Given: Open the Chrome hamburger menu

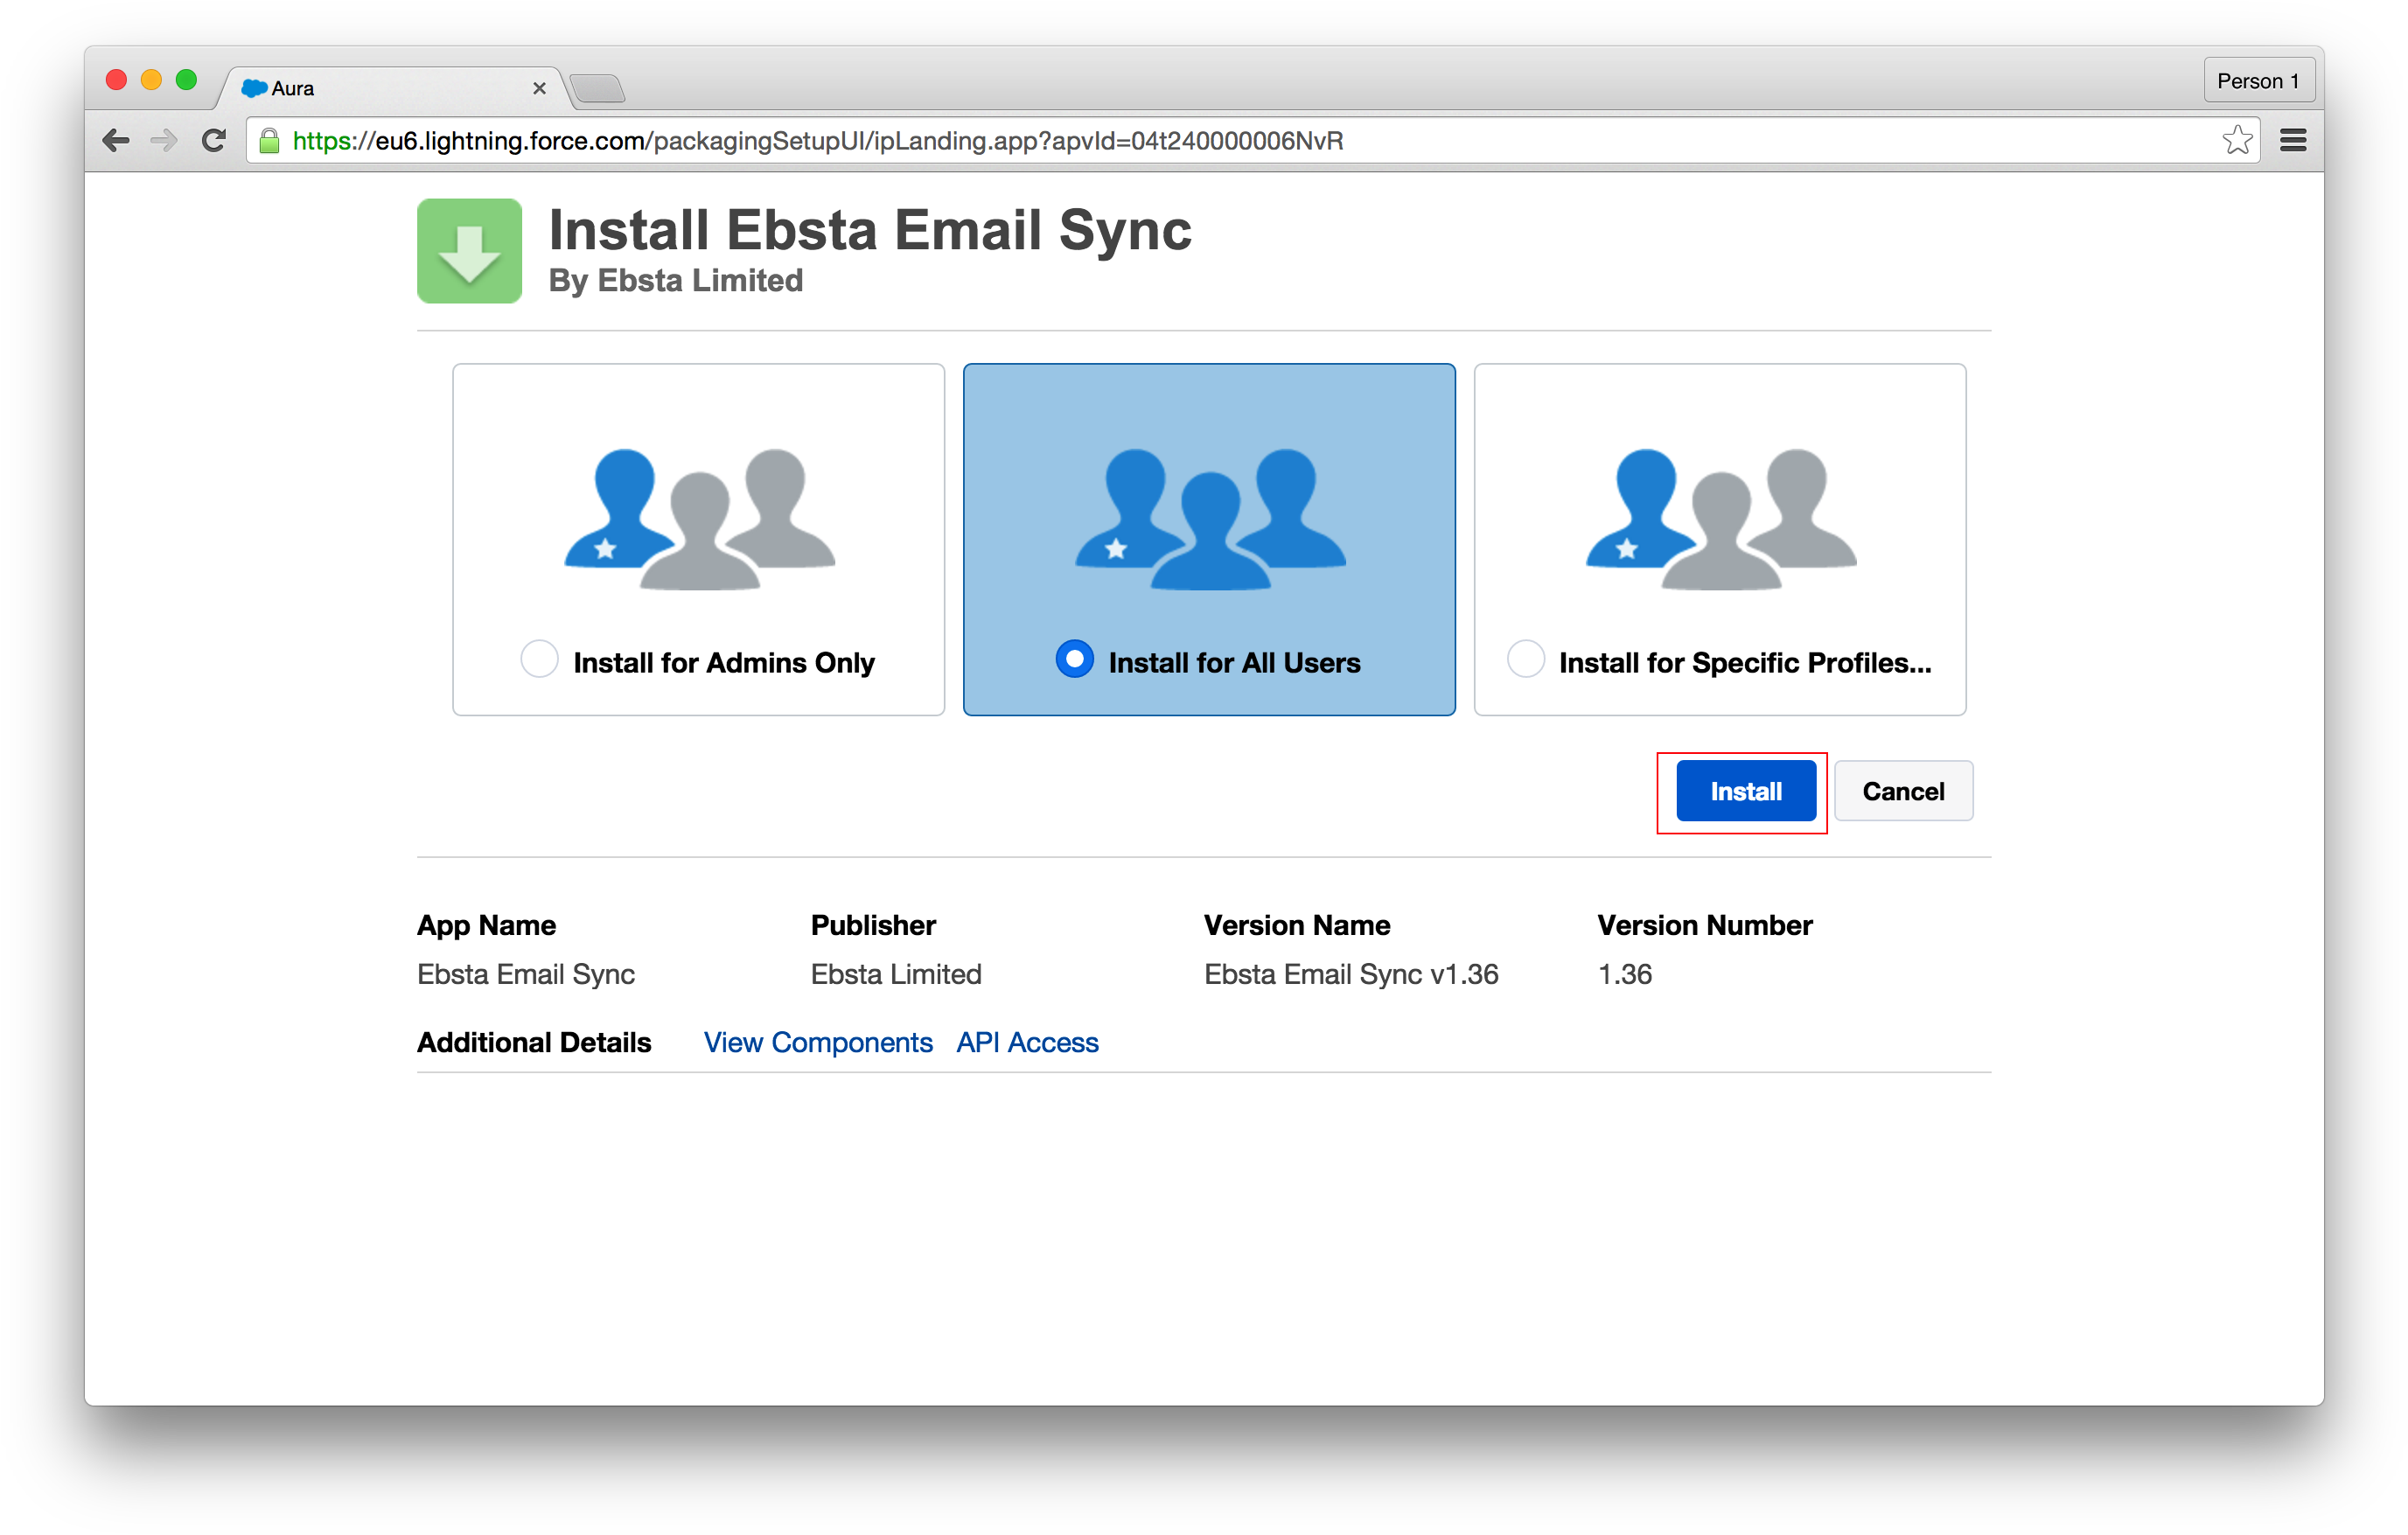Looking at the screenshot, I should 2293,141.
